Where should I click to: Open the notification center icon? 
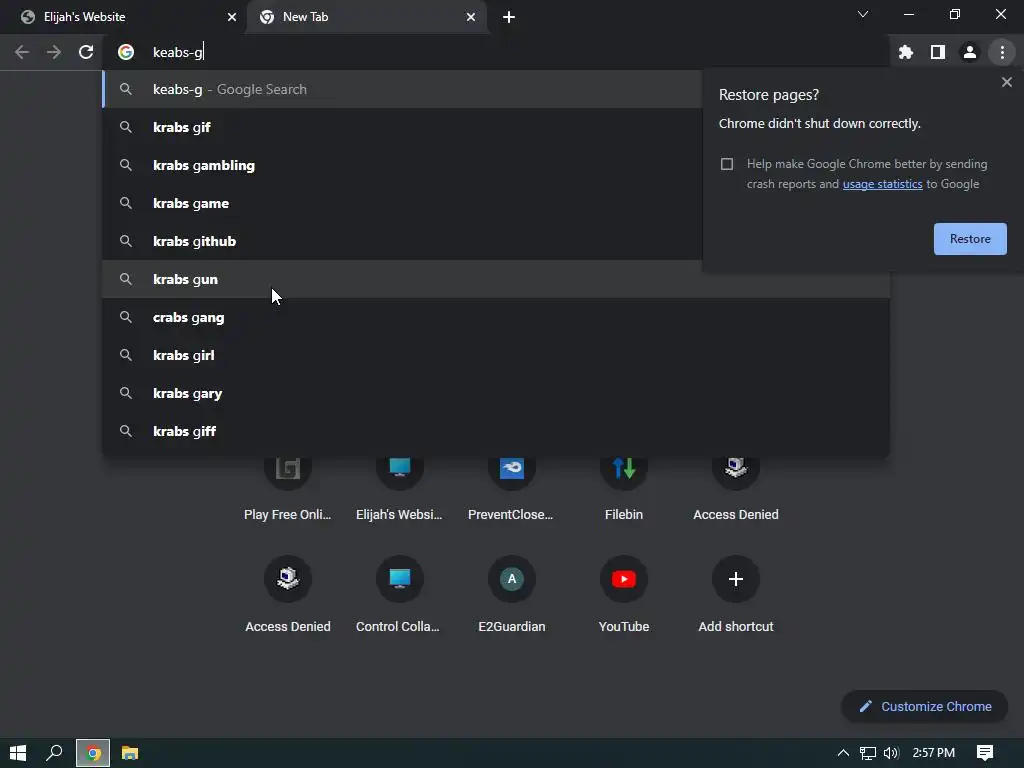(985, 753)
